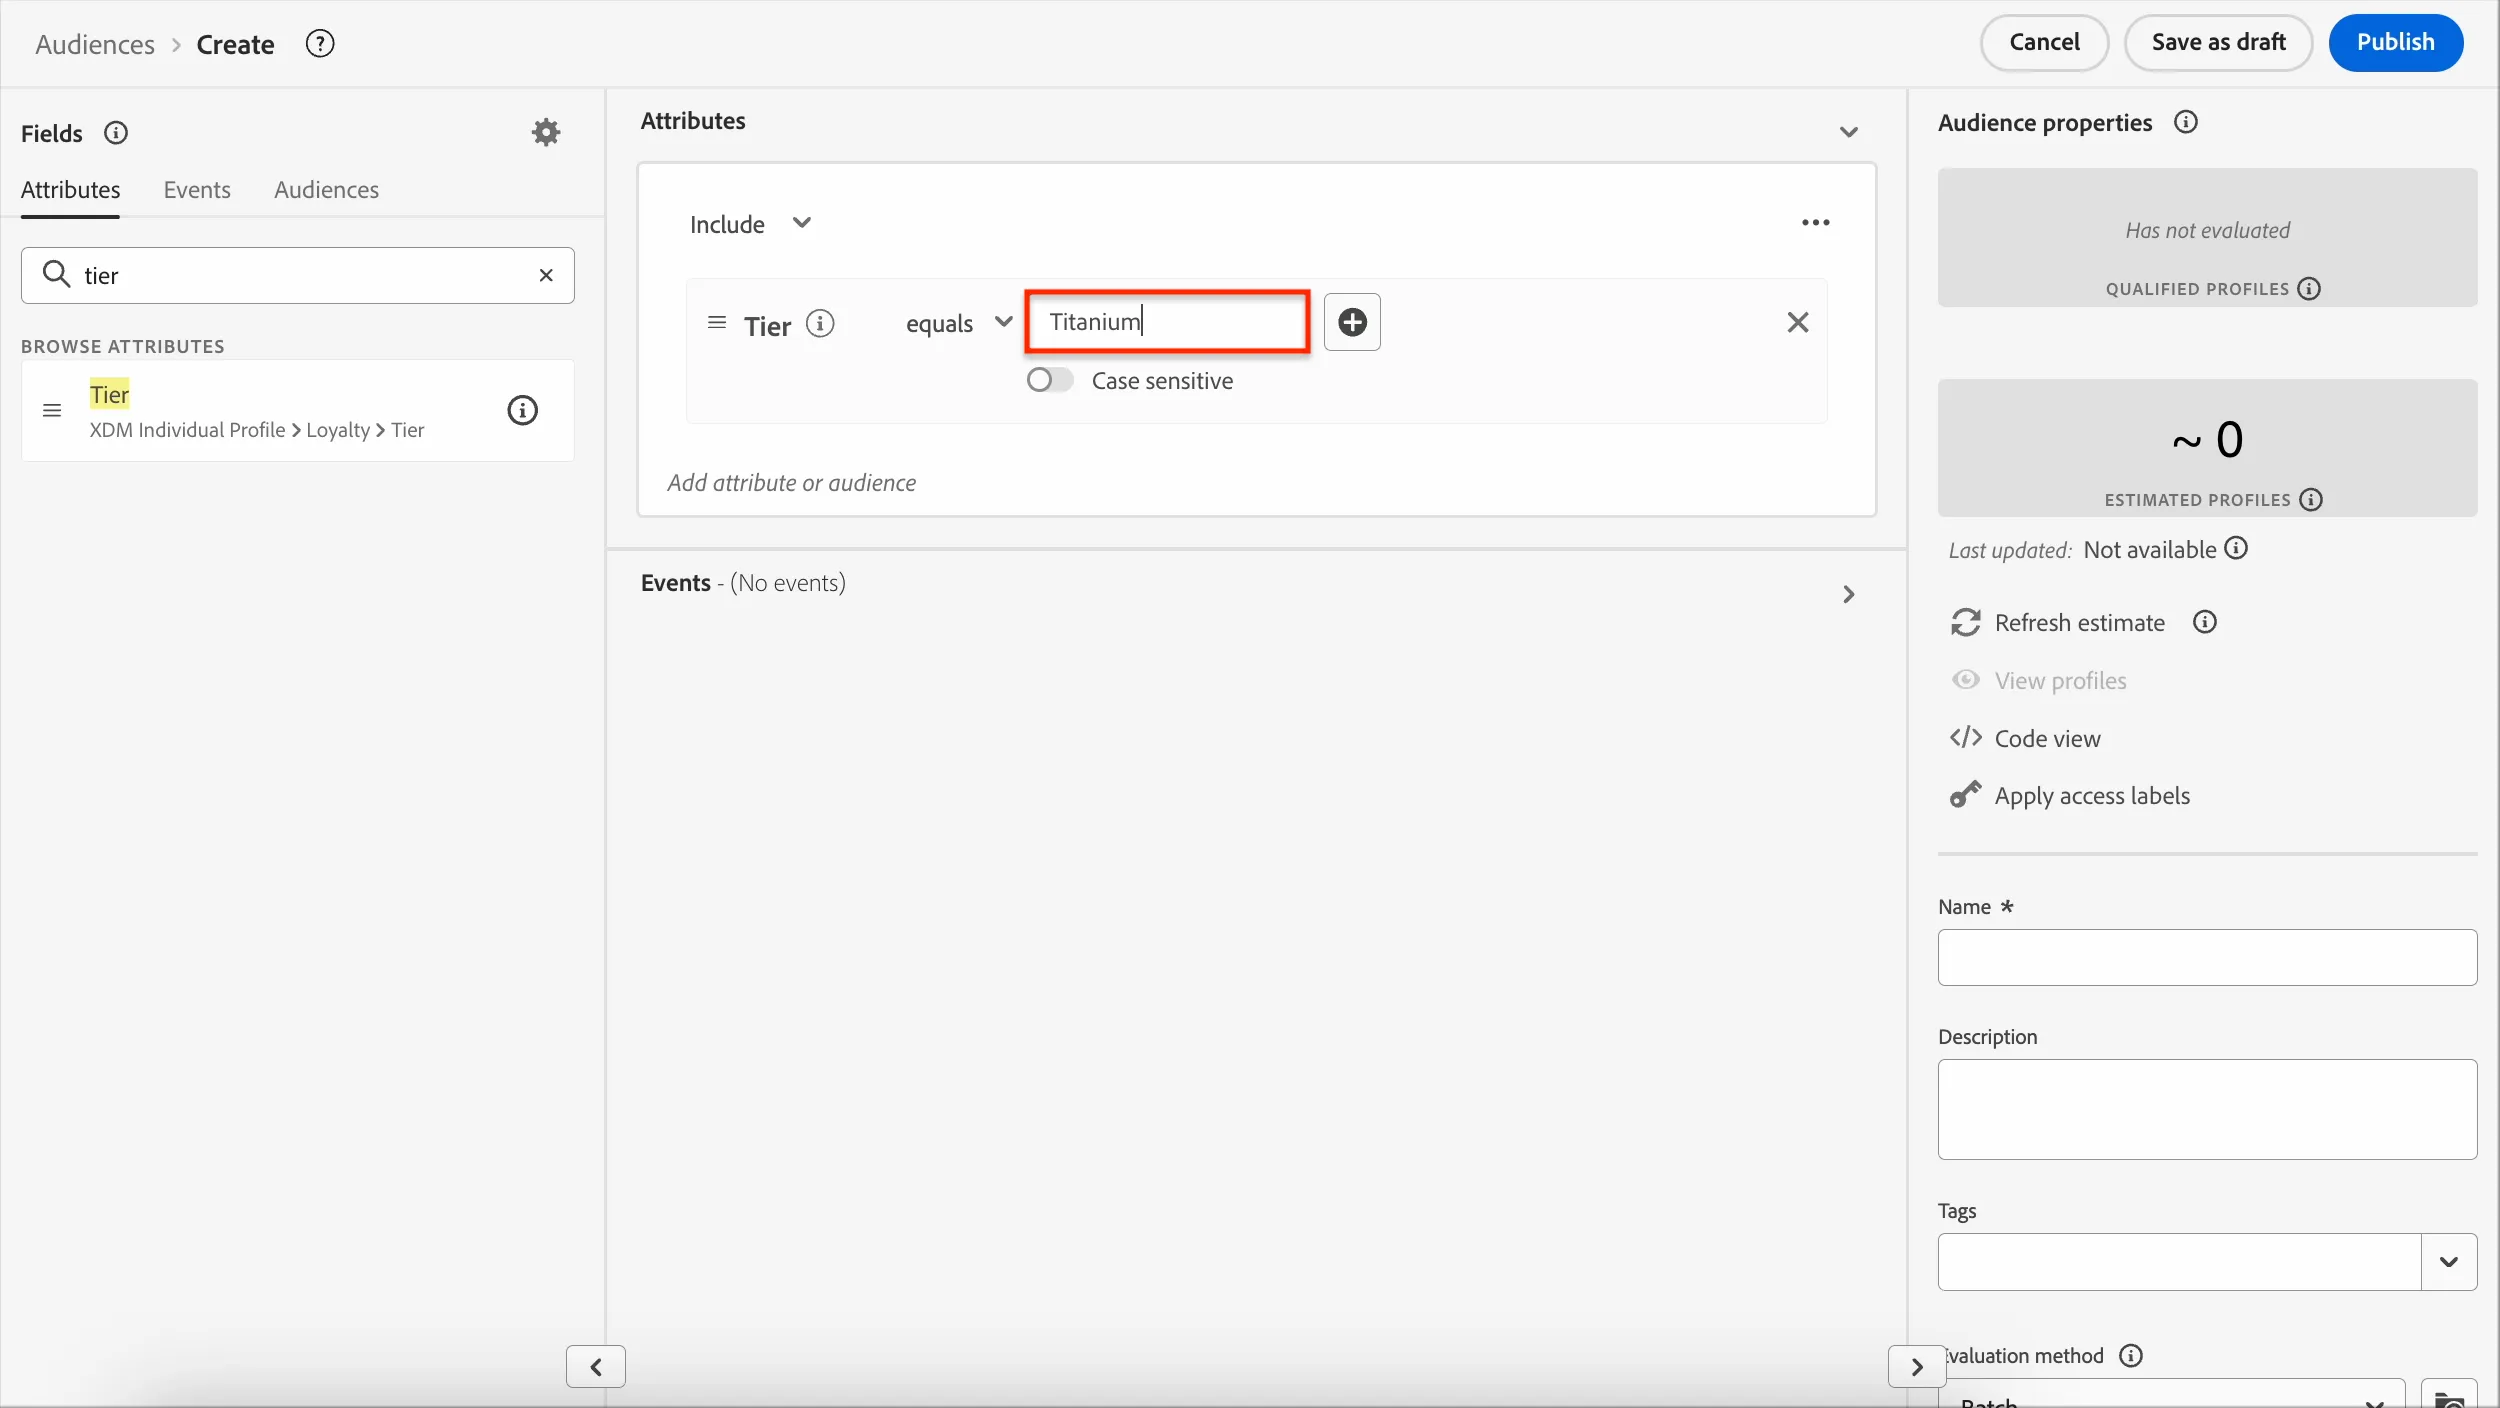This screenshot has height=1408, width=2500.
Task: Grab the drag handle of Tier list item
Action: click(52, 410)
